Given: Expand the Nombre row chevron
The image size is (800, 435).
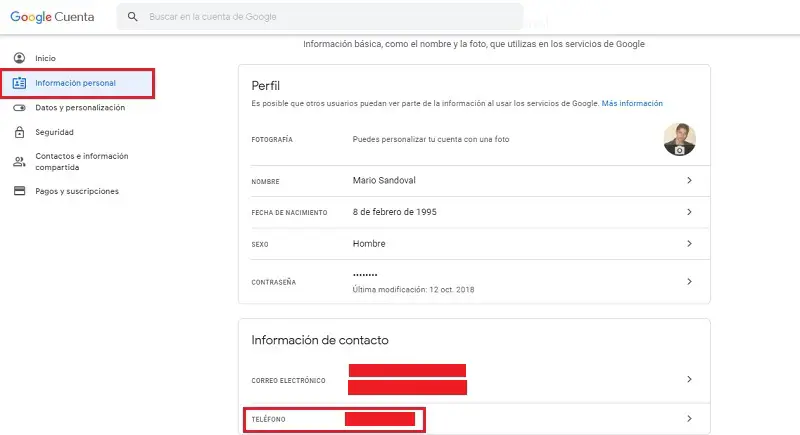Looking at the screenshot, I should [x=689, y=181].
